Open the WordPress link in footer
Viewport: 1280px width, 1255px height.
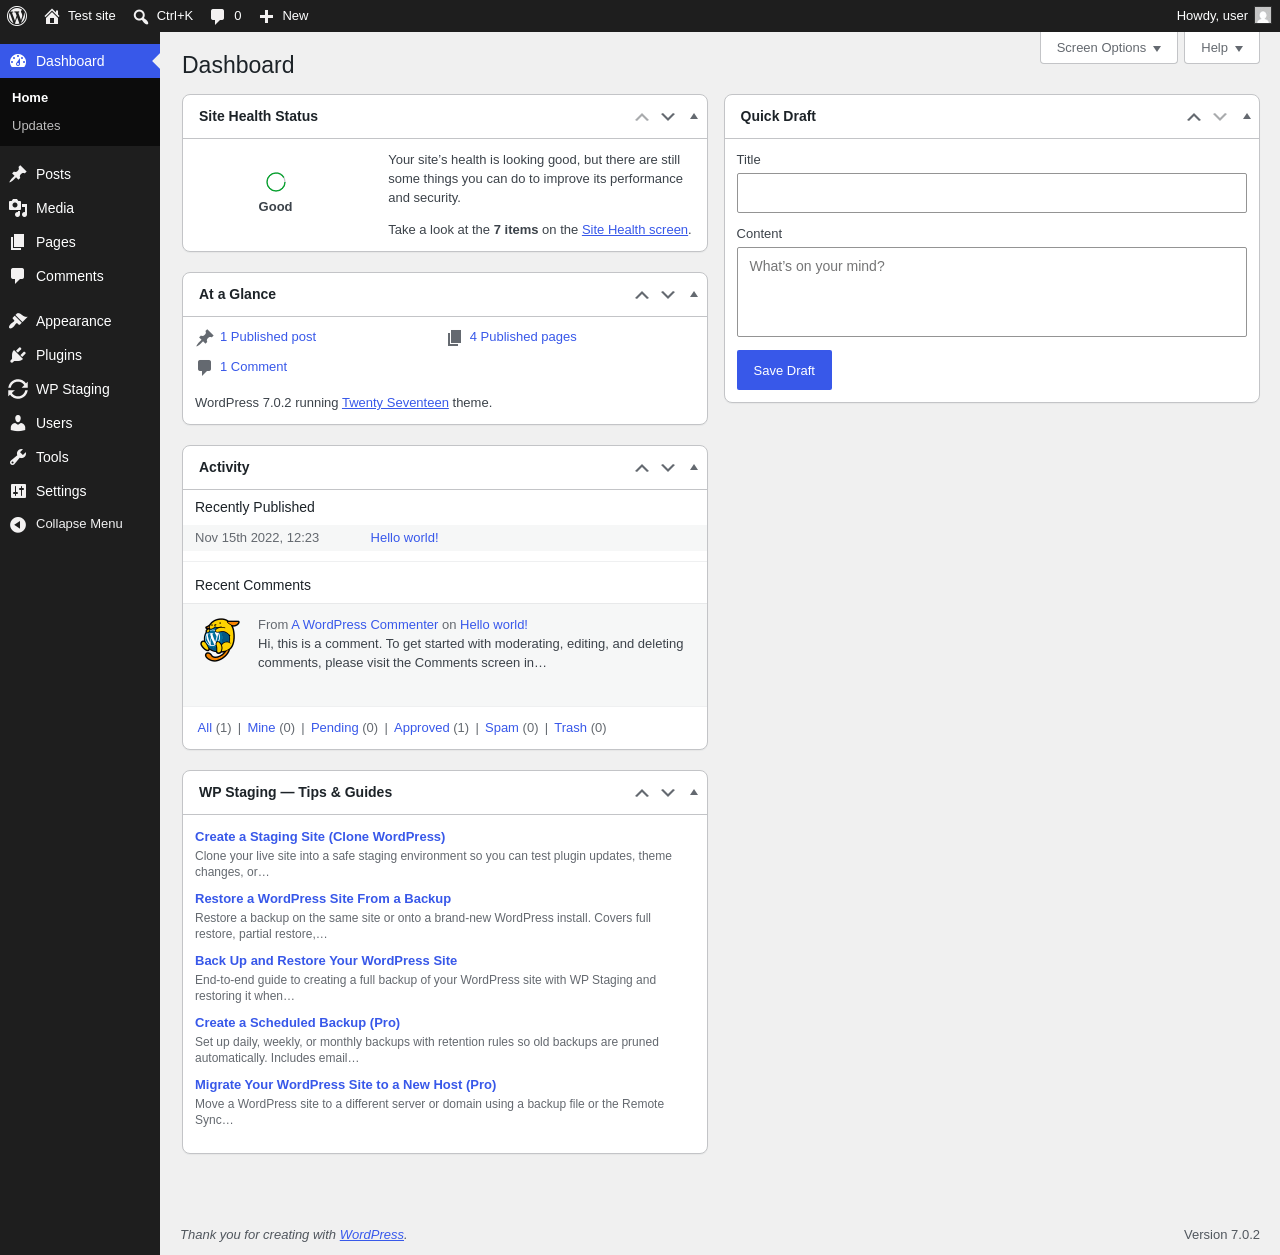tap(372, 1235)
